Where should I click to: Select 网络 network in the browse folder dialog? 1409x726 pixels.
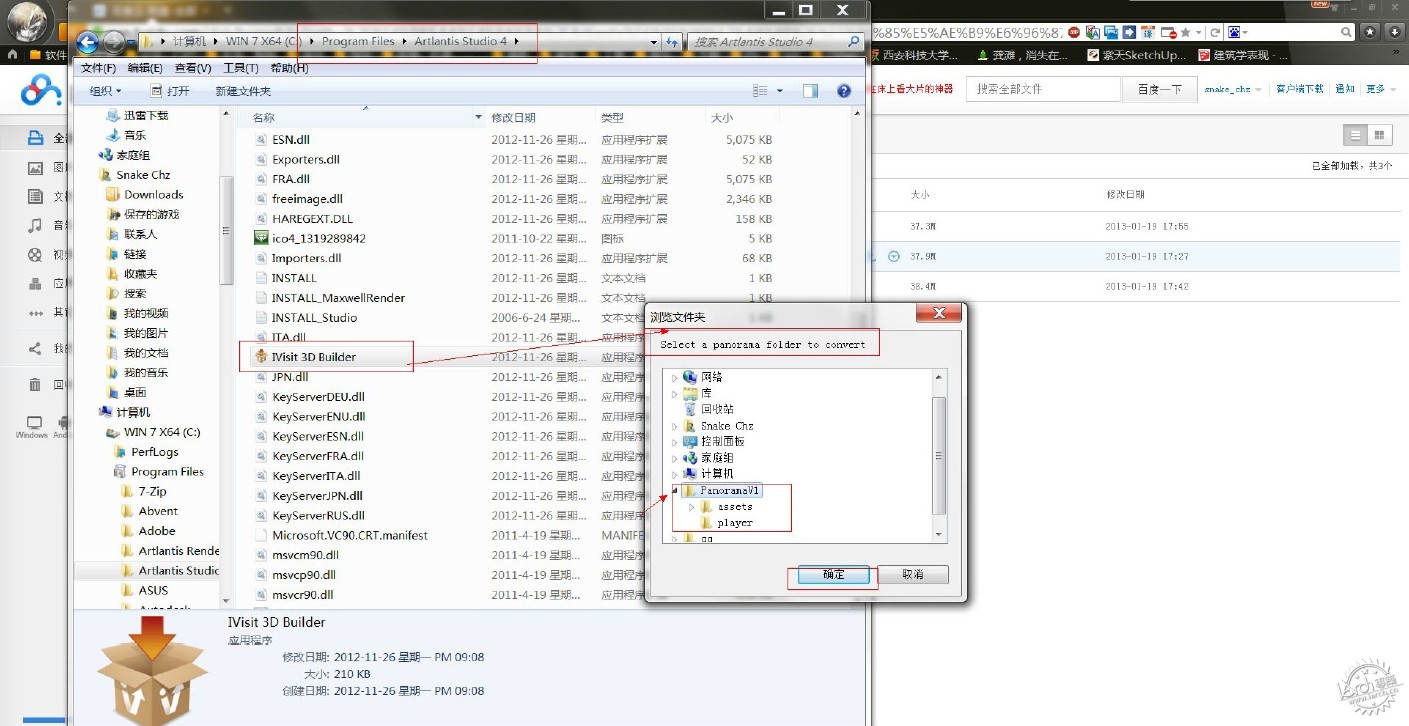(x=703, y=377)
